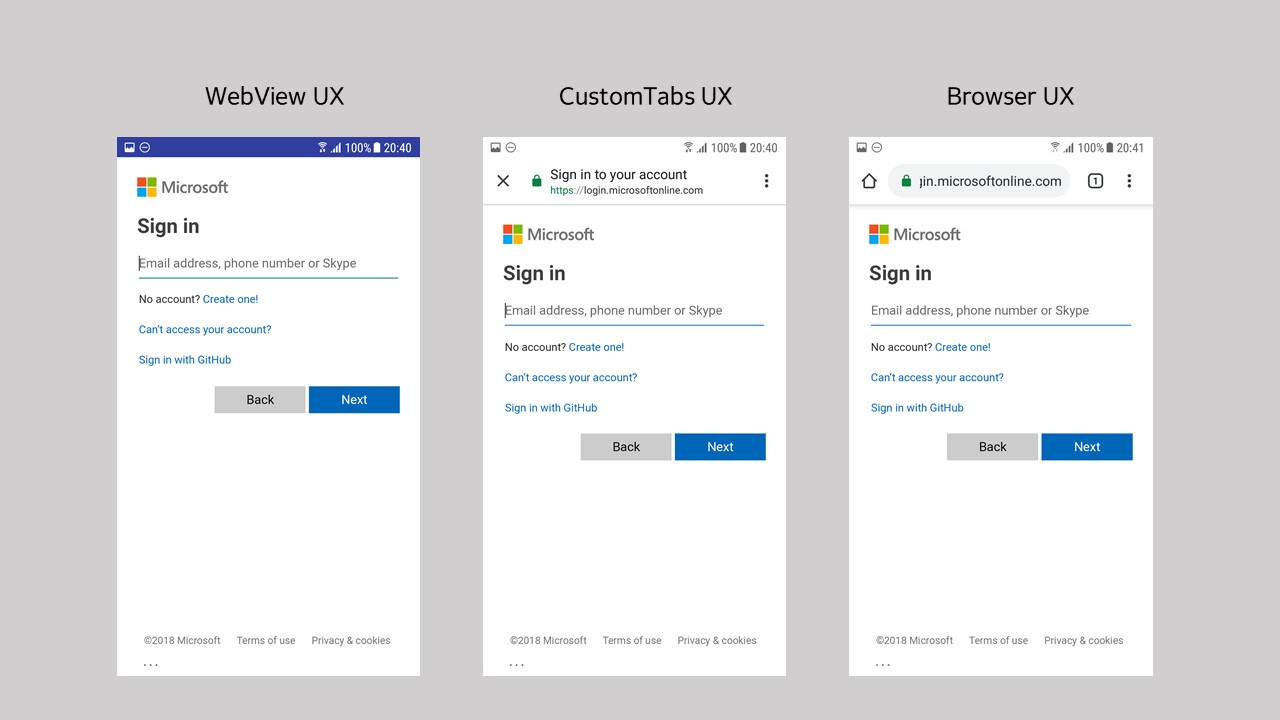Tap the Browser UX home icon
Image resolution: width=1280 pixels, height=720 pixels.
pyautogui.click(x=869, y=181)
